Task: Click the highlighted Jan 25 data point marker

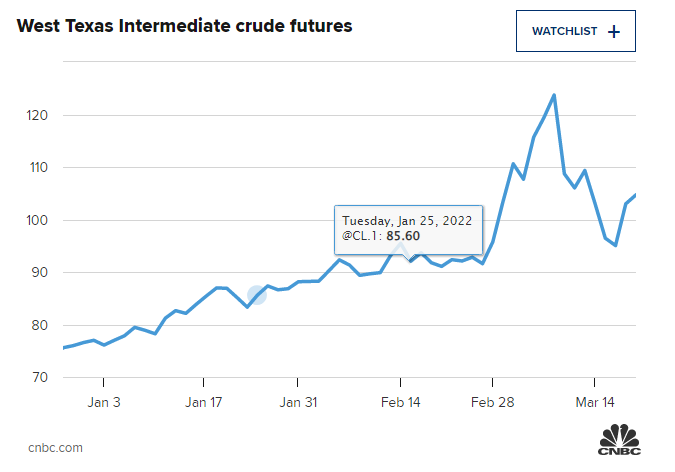Action: click(257, 295)
